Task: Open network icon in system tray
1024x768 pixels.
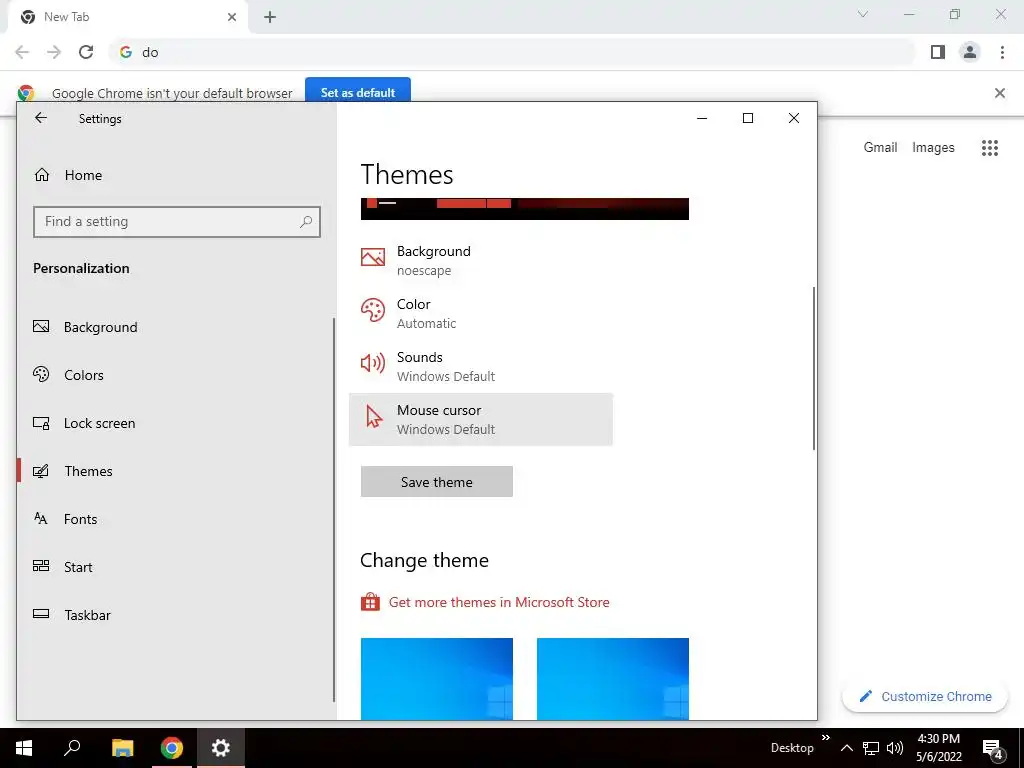Action: 871,748
